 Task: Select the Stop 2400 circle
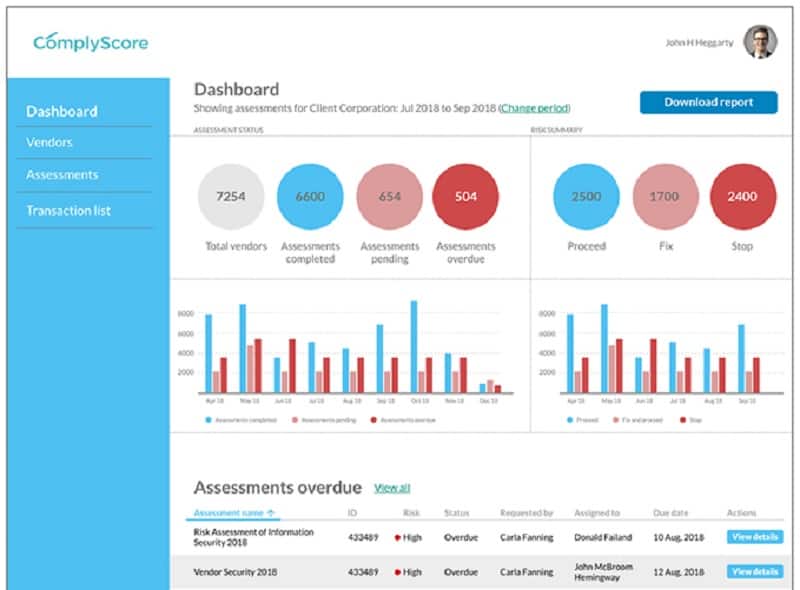point(743,196)
